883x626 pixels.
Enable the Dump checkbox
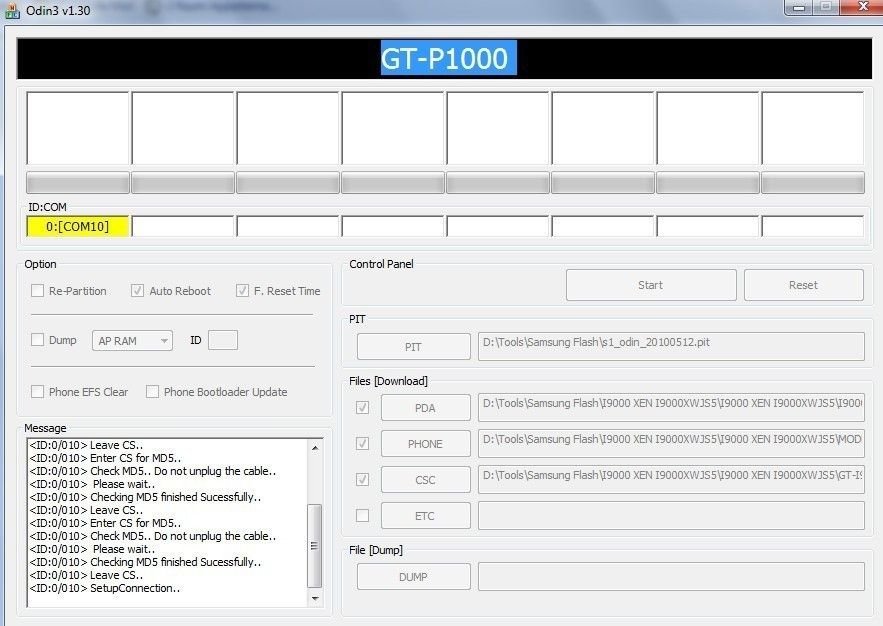[x=37, y=340]
